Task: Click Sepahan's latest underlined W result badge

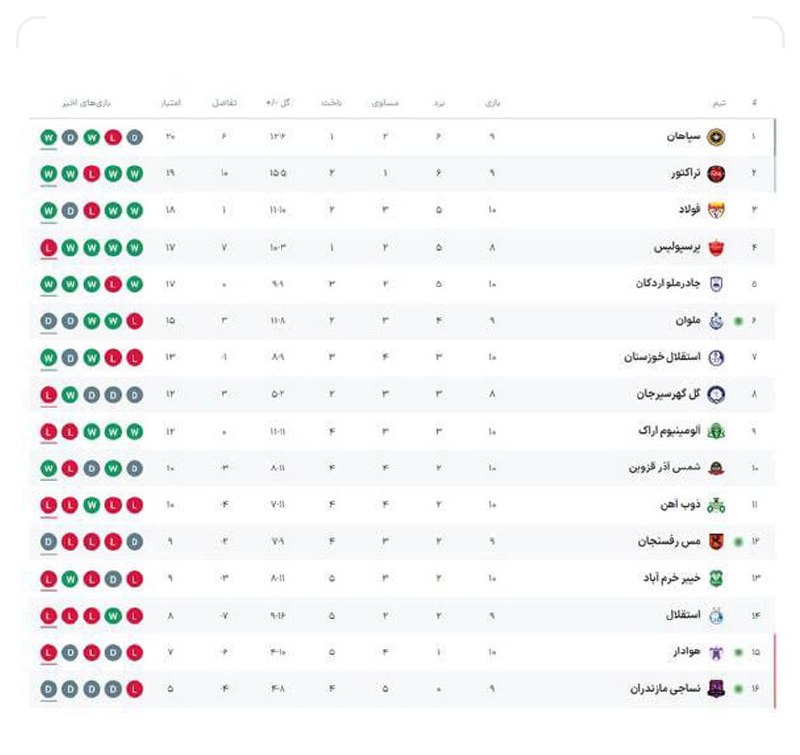Action: 48,138
